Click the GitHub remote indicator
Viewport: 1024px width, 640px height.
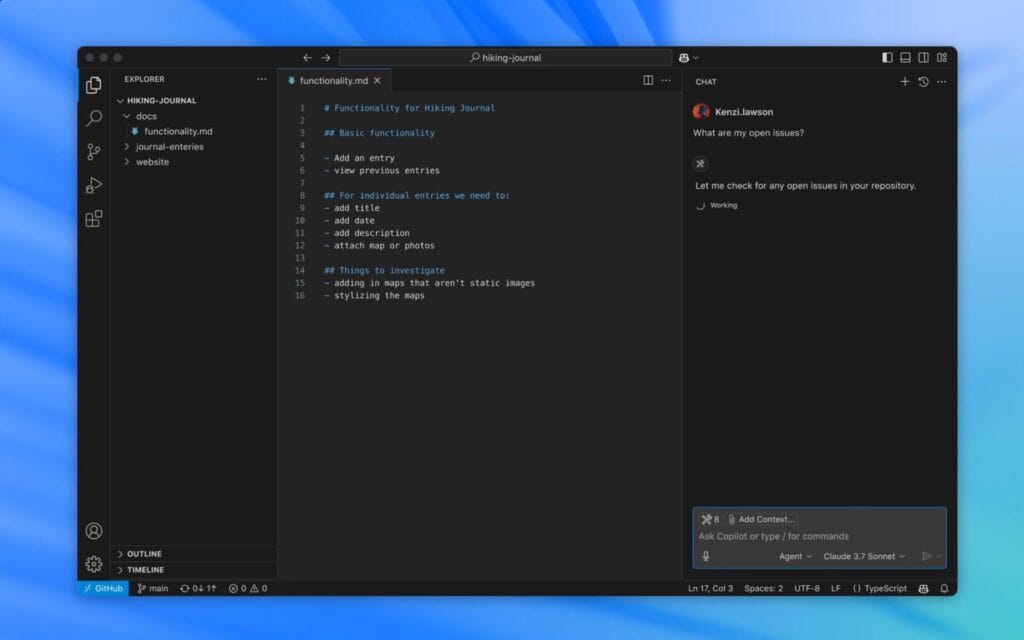[x=103, y=588]
